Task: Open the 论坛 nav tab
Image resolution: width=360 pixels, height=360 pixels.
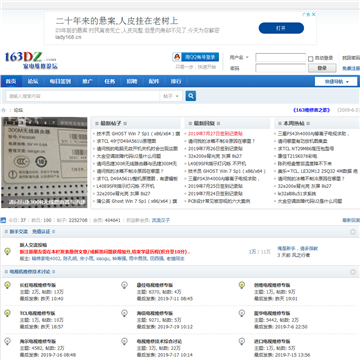Action: tap(33, 82)
